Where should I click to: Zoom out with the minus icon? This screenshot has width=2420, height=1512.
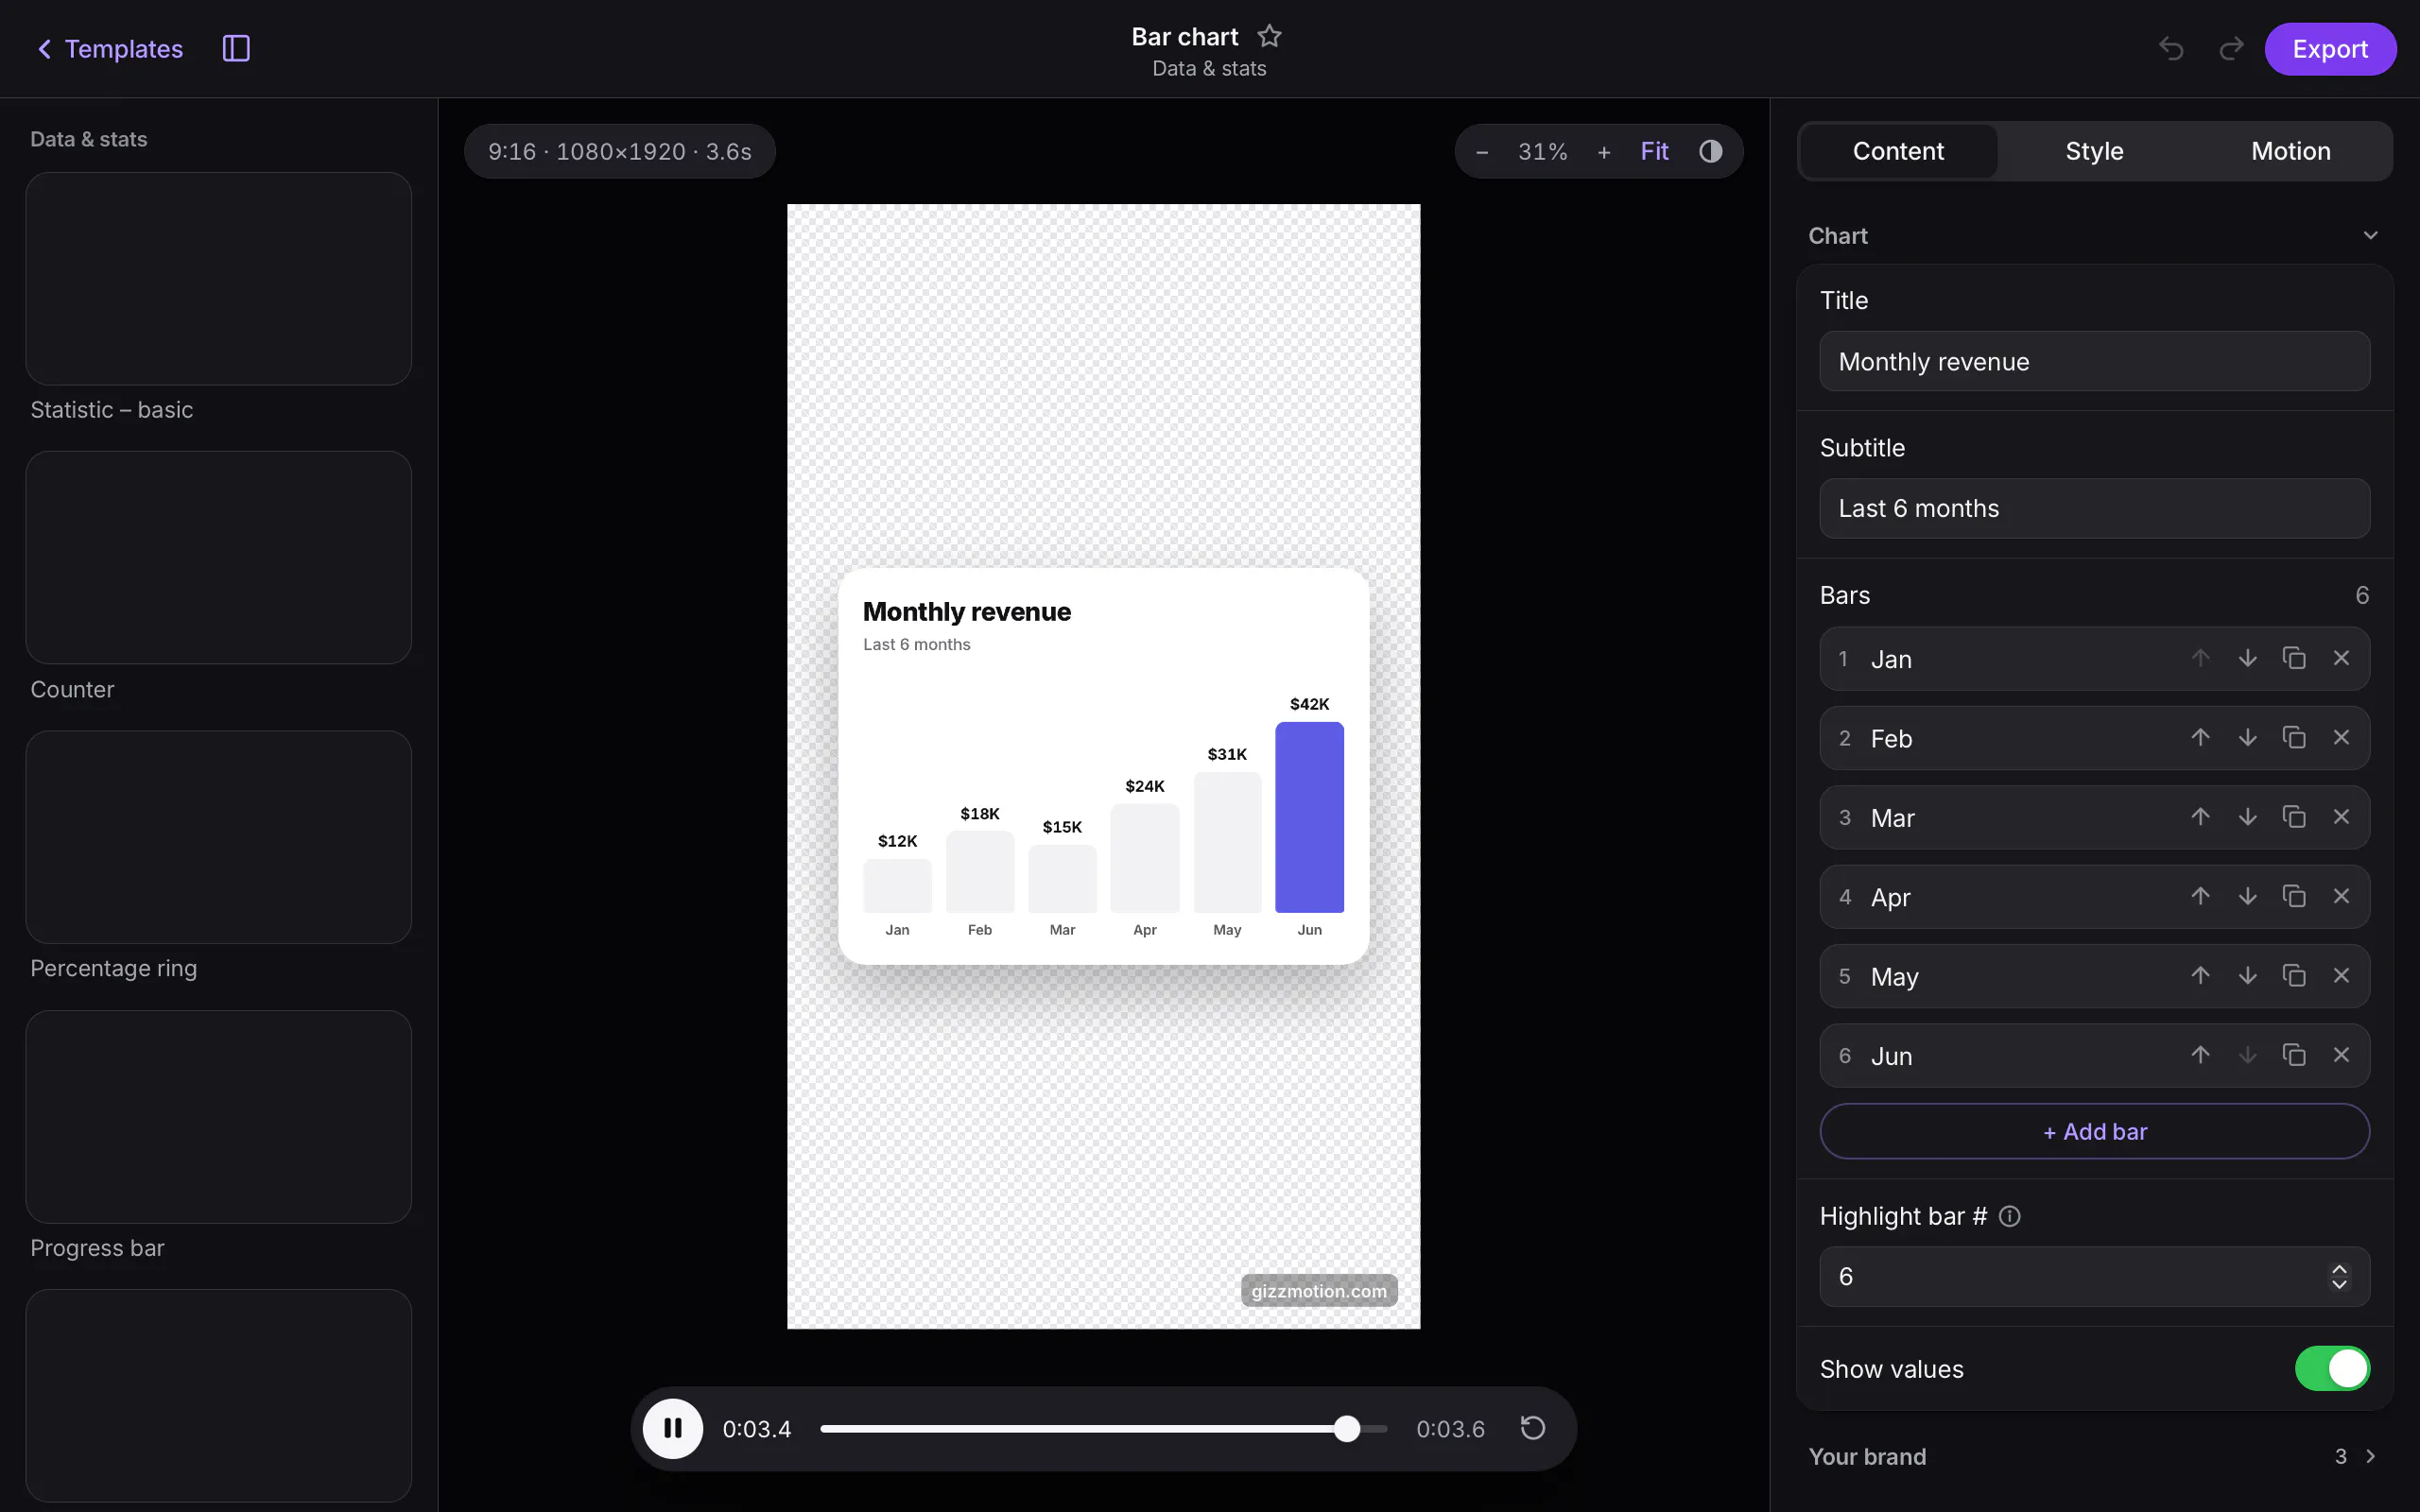pos(1482,152)
